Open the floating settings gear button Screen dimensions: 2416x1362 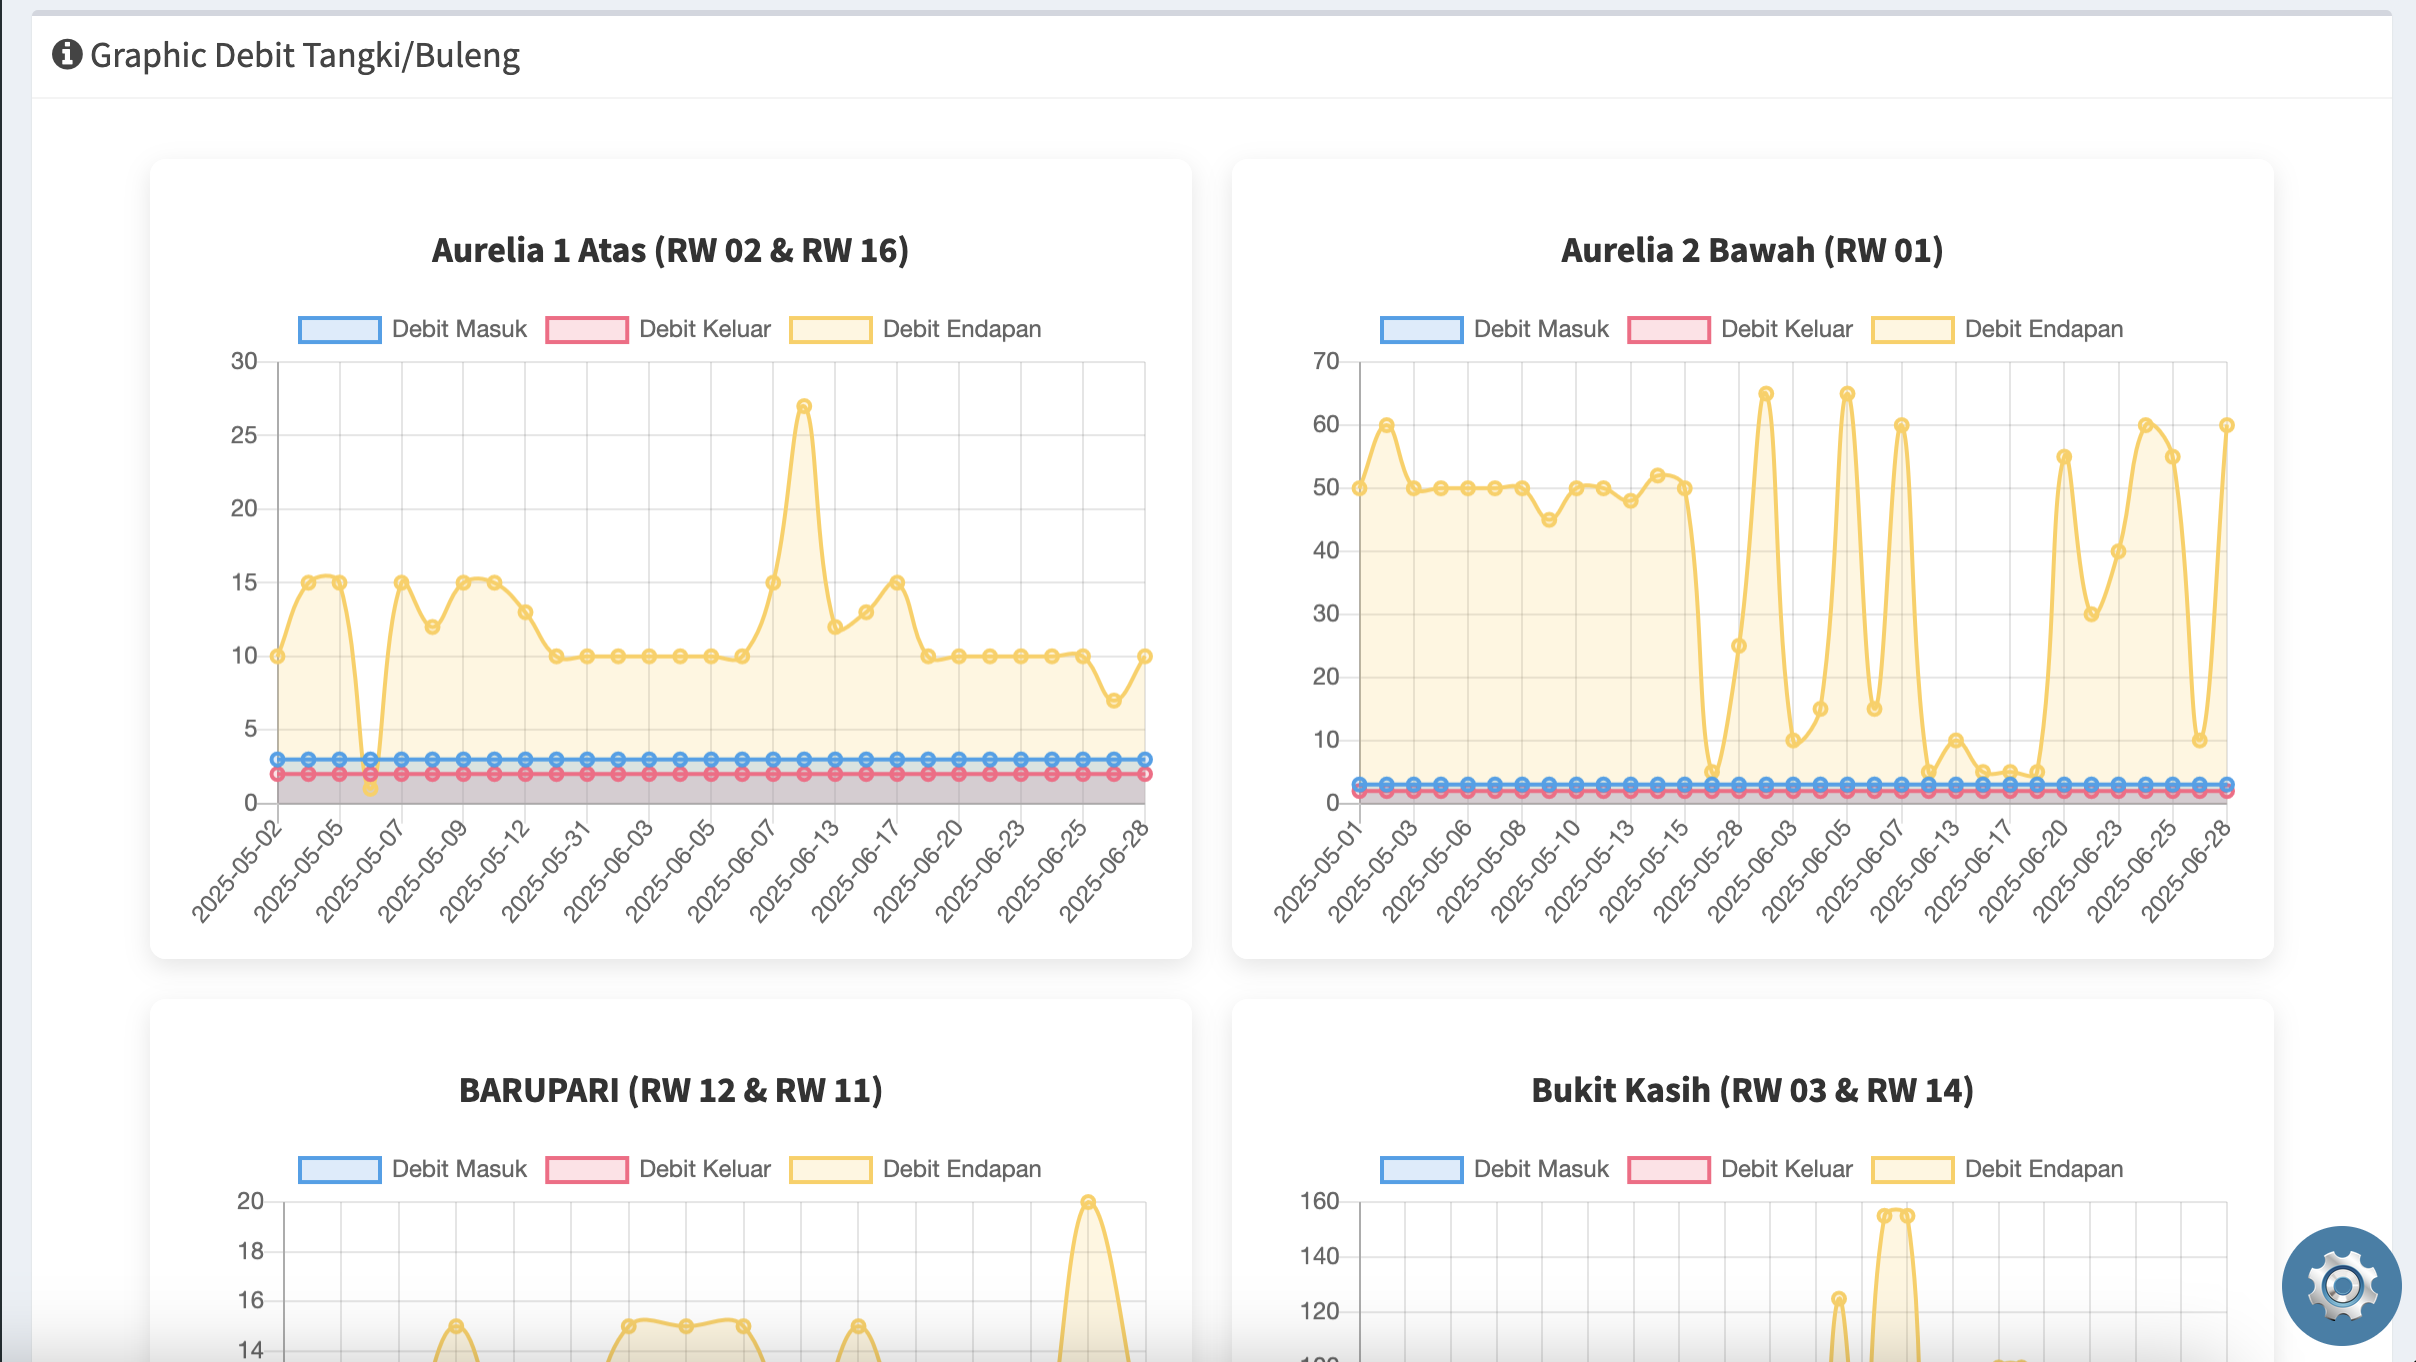point(2341,1285)
